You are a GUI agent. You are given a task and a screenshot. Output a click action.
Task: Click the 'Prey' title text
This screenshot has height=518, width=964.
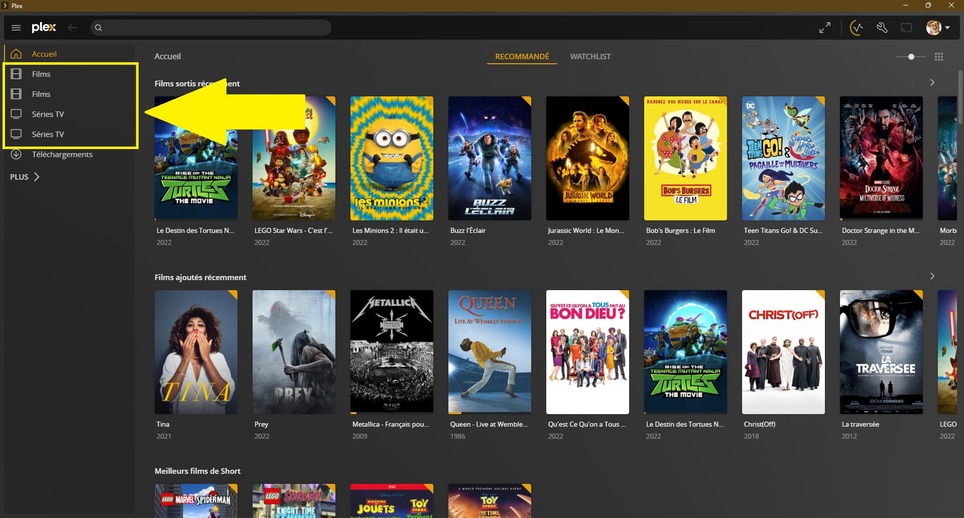(x=261, y=424)
